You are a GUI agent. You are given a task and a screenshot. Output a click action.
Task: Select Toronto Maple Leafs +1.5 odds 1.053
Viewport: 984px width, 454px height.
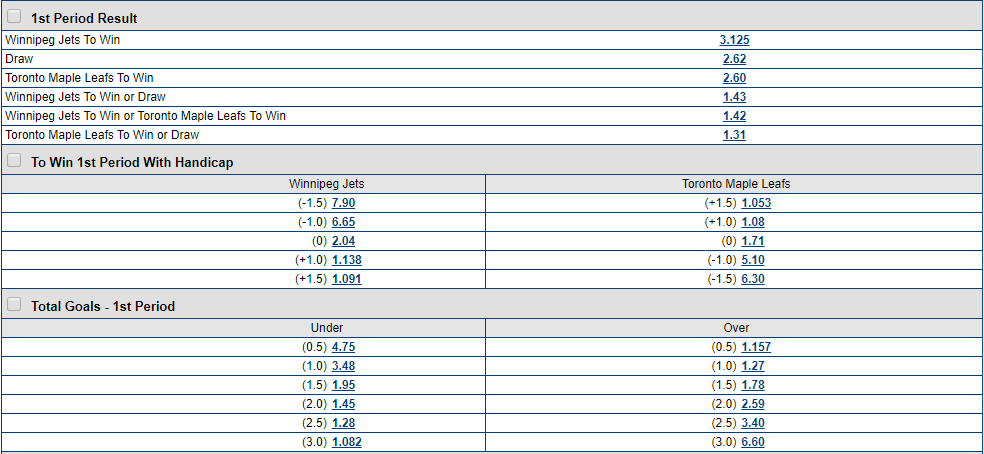[756, 203]
